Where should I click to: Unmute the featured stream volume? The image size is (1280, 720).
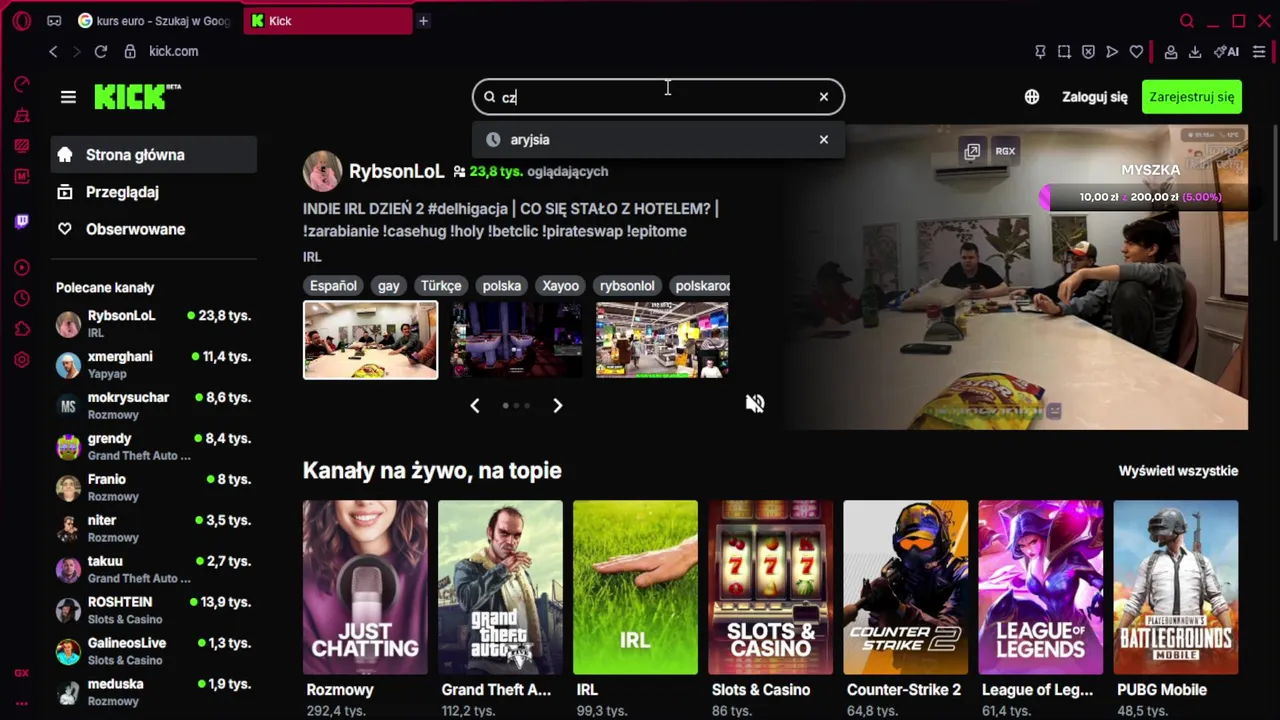coord(755,403)
